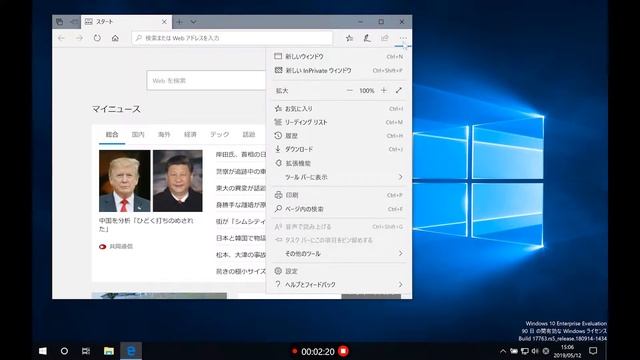Click the Cortana circle icon

[64, 351]
